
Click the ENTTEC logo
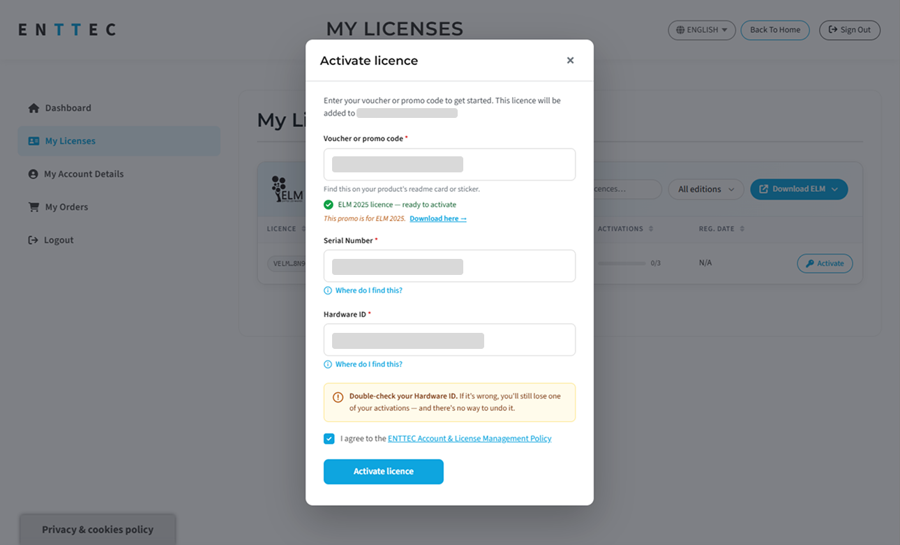(x=67, y=29)
